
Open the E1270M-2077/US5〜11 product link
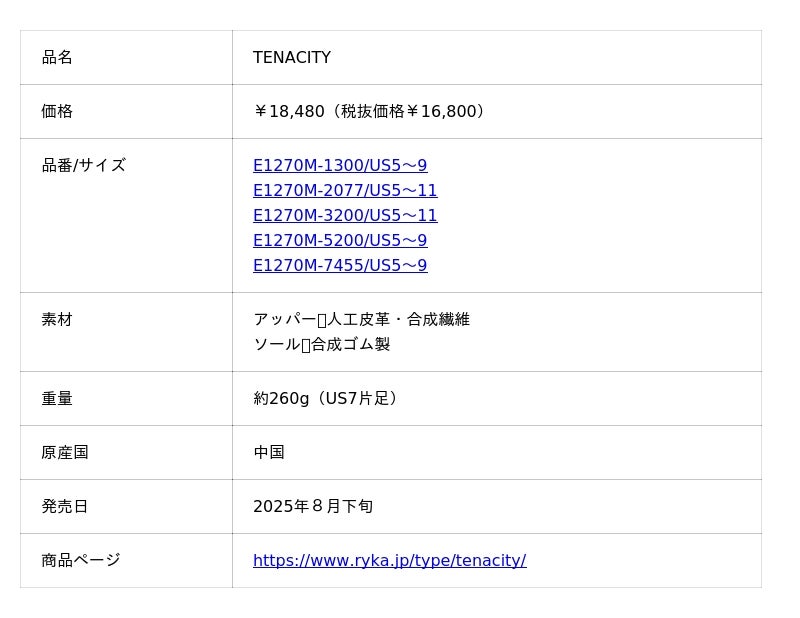345,191
